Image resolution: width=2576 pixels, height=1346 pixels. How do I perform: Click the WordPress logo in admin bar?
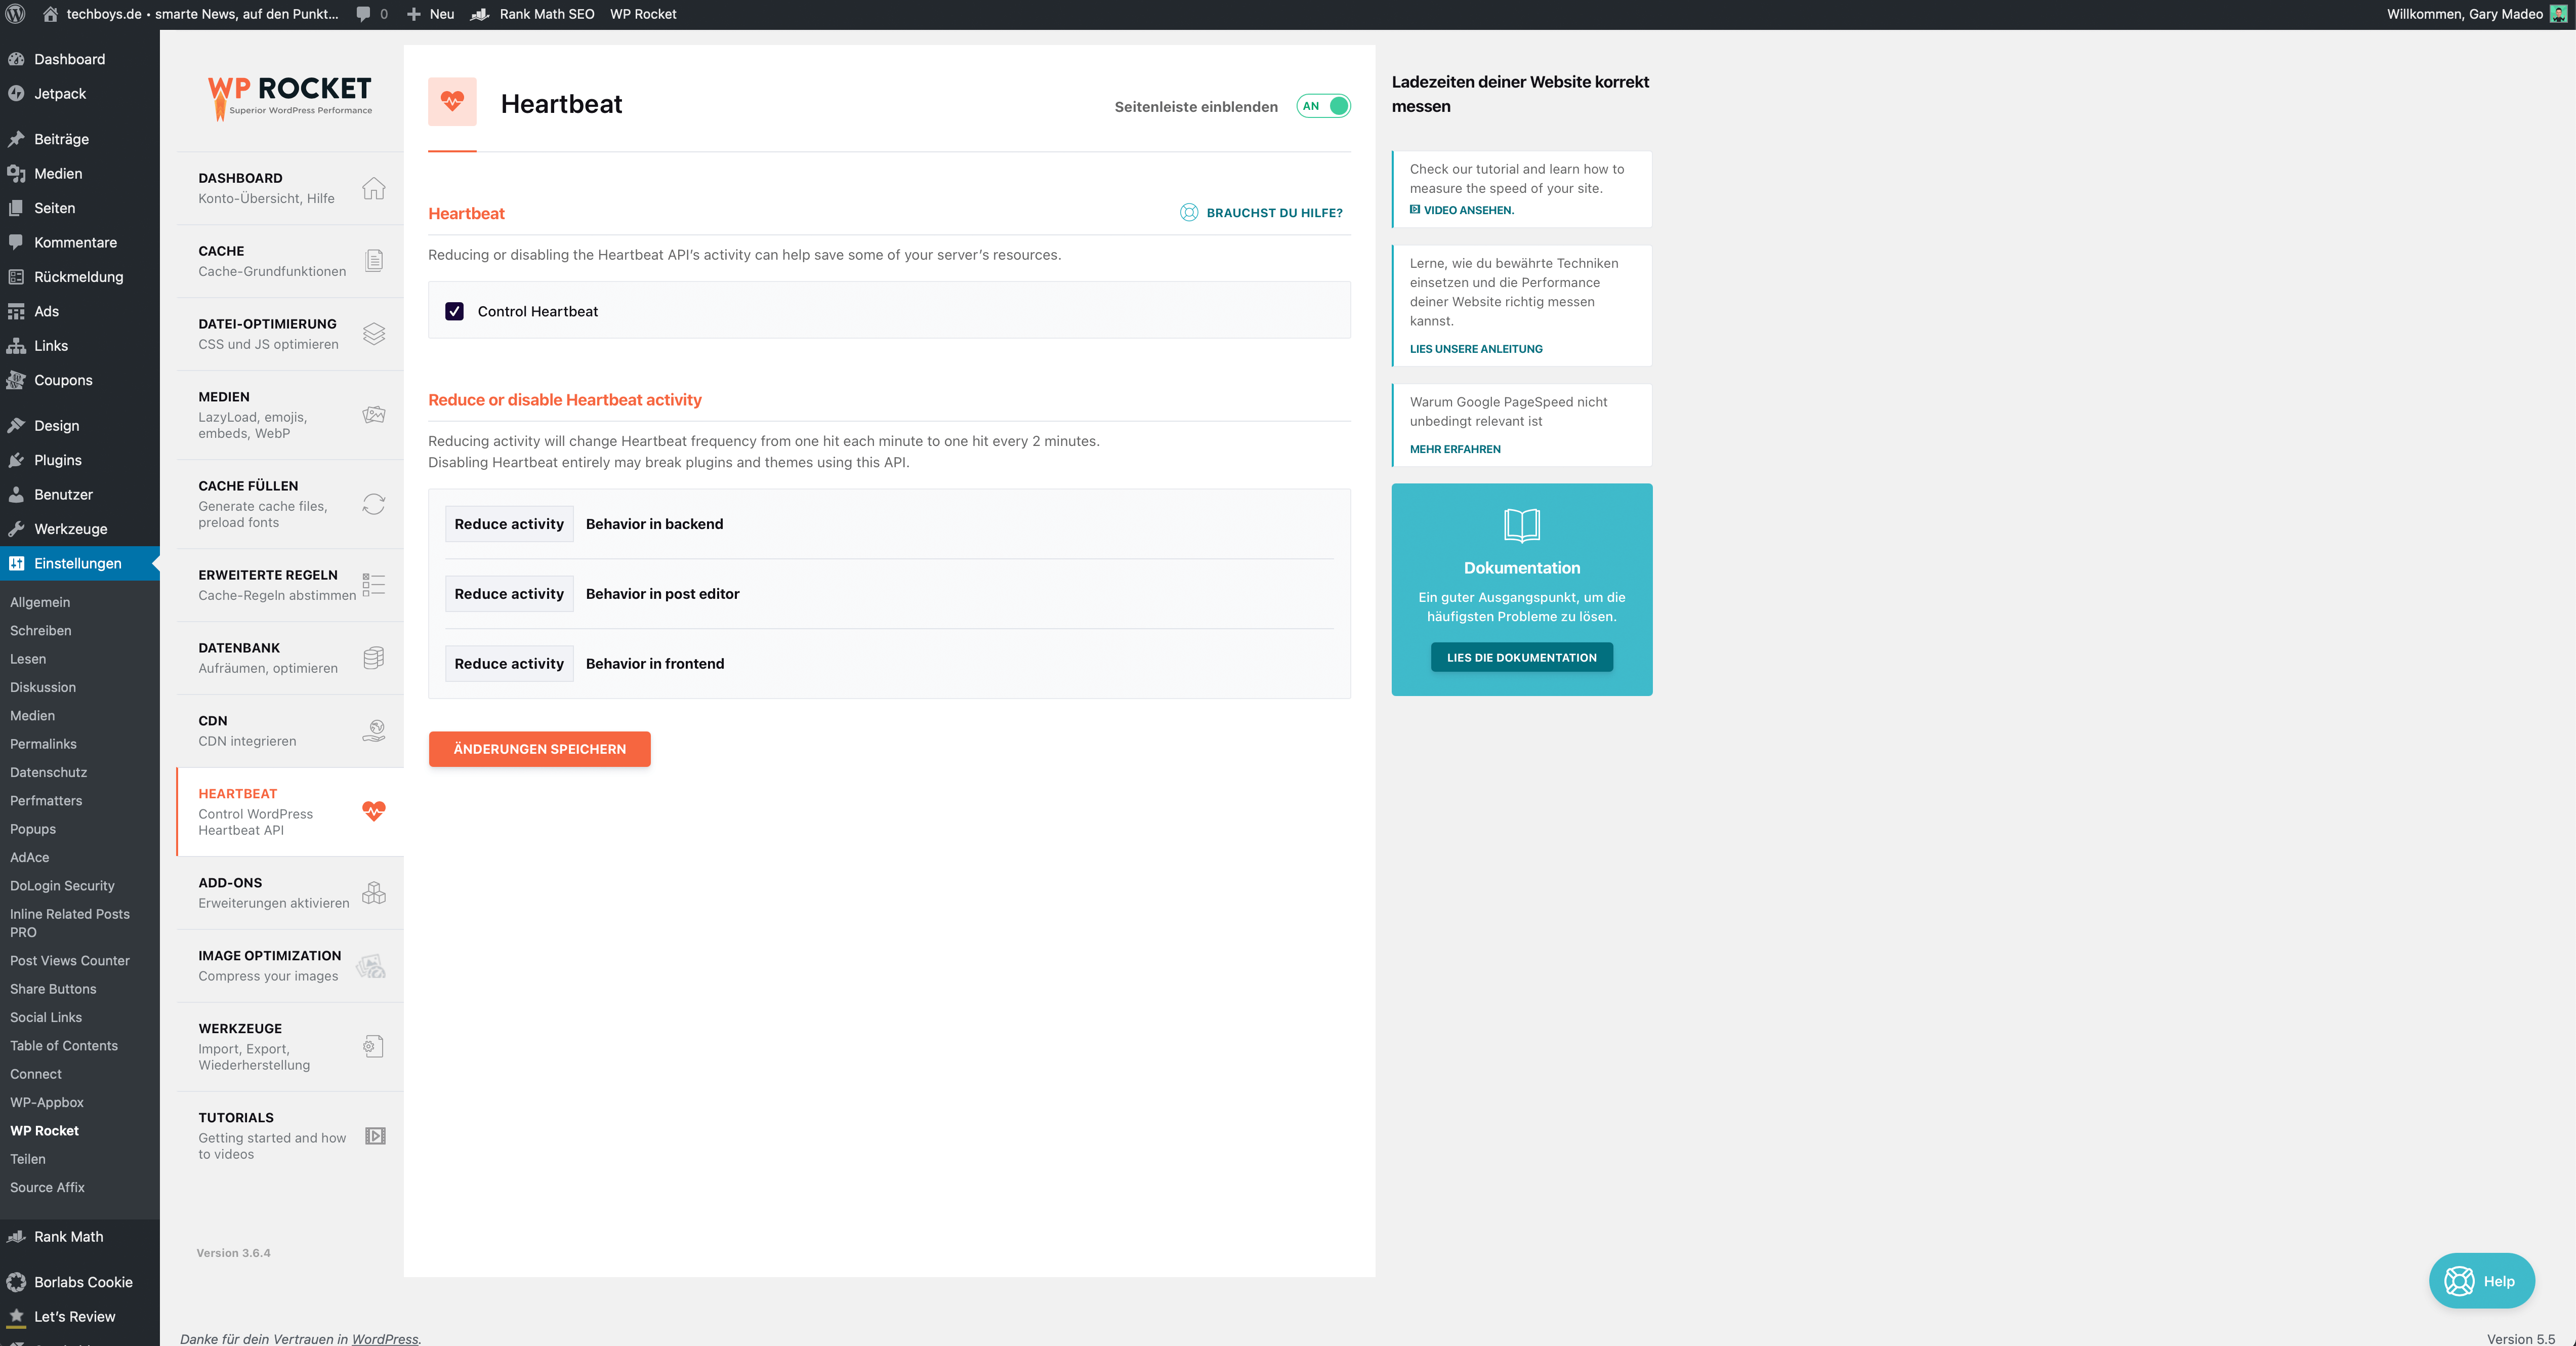pos(15,14)
